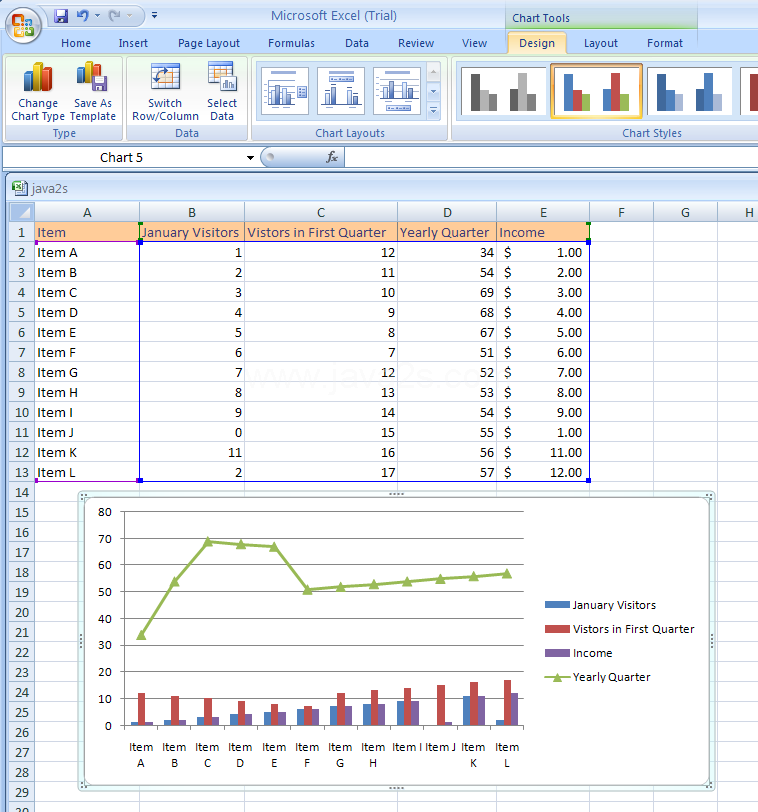Screen dimensions: 758x812
Task: Switch to the chart Format tab
Action: 665,44
